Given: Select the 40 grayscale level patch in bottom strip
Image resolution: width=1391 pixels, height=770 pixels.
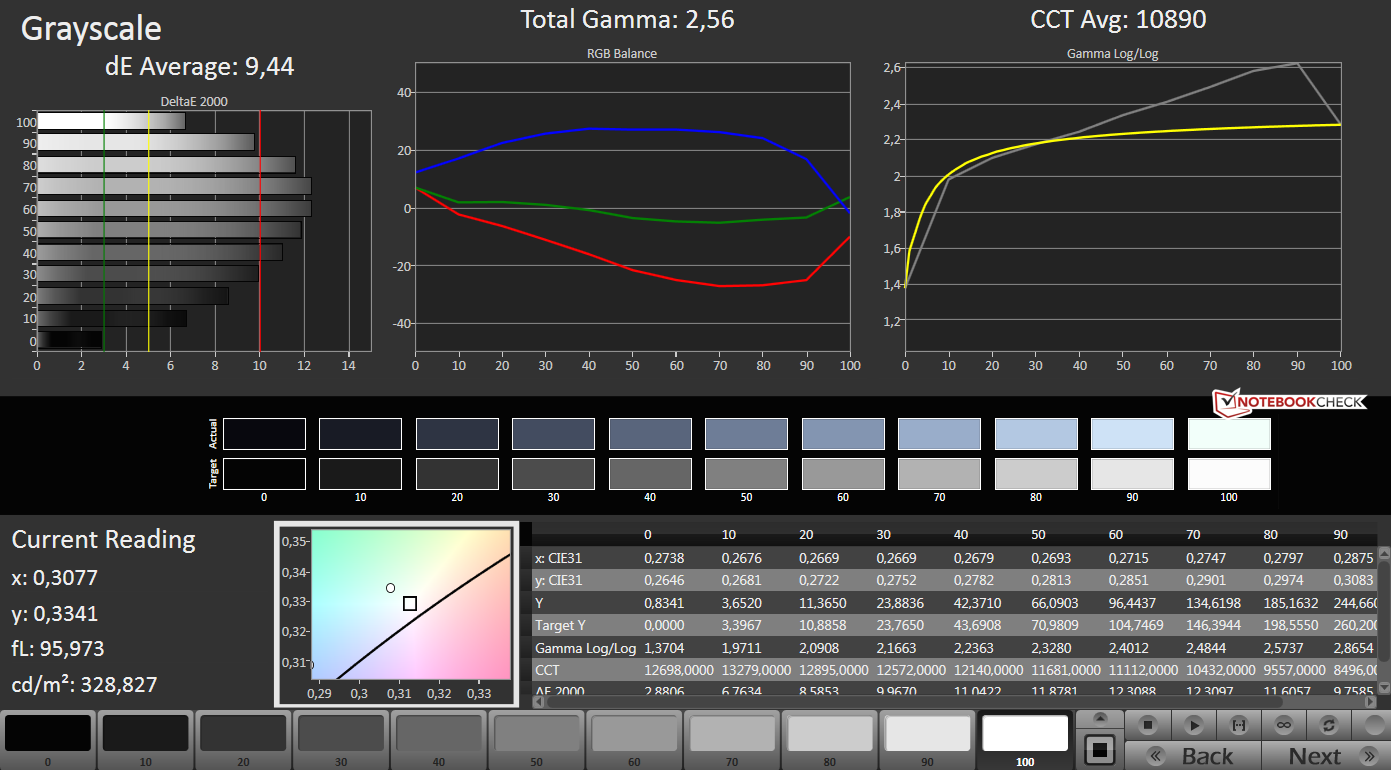Looking at the screenshot, I should point(440,739).
